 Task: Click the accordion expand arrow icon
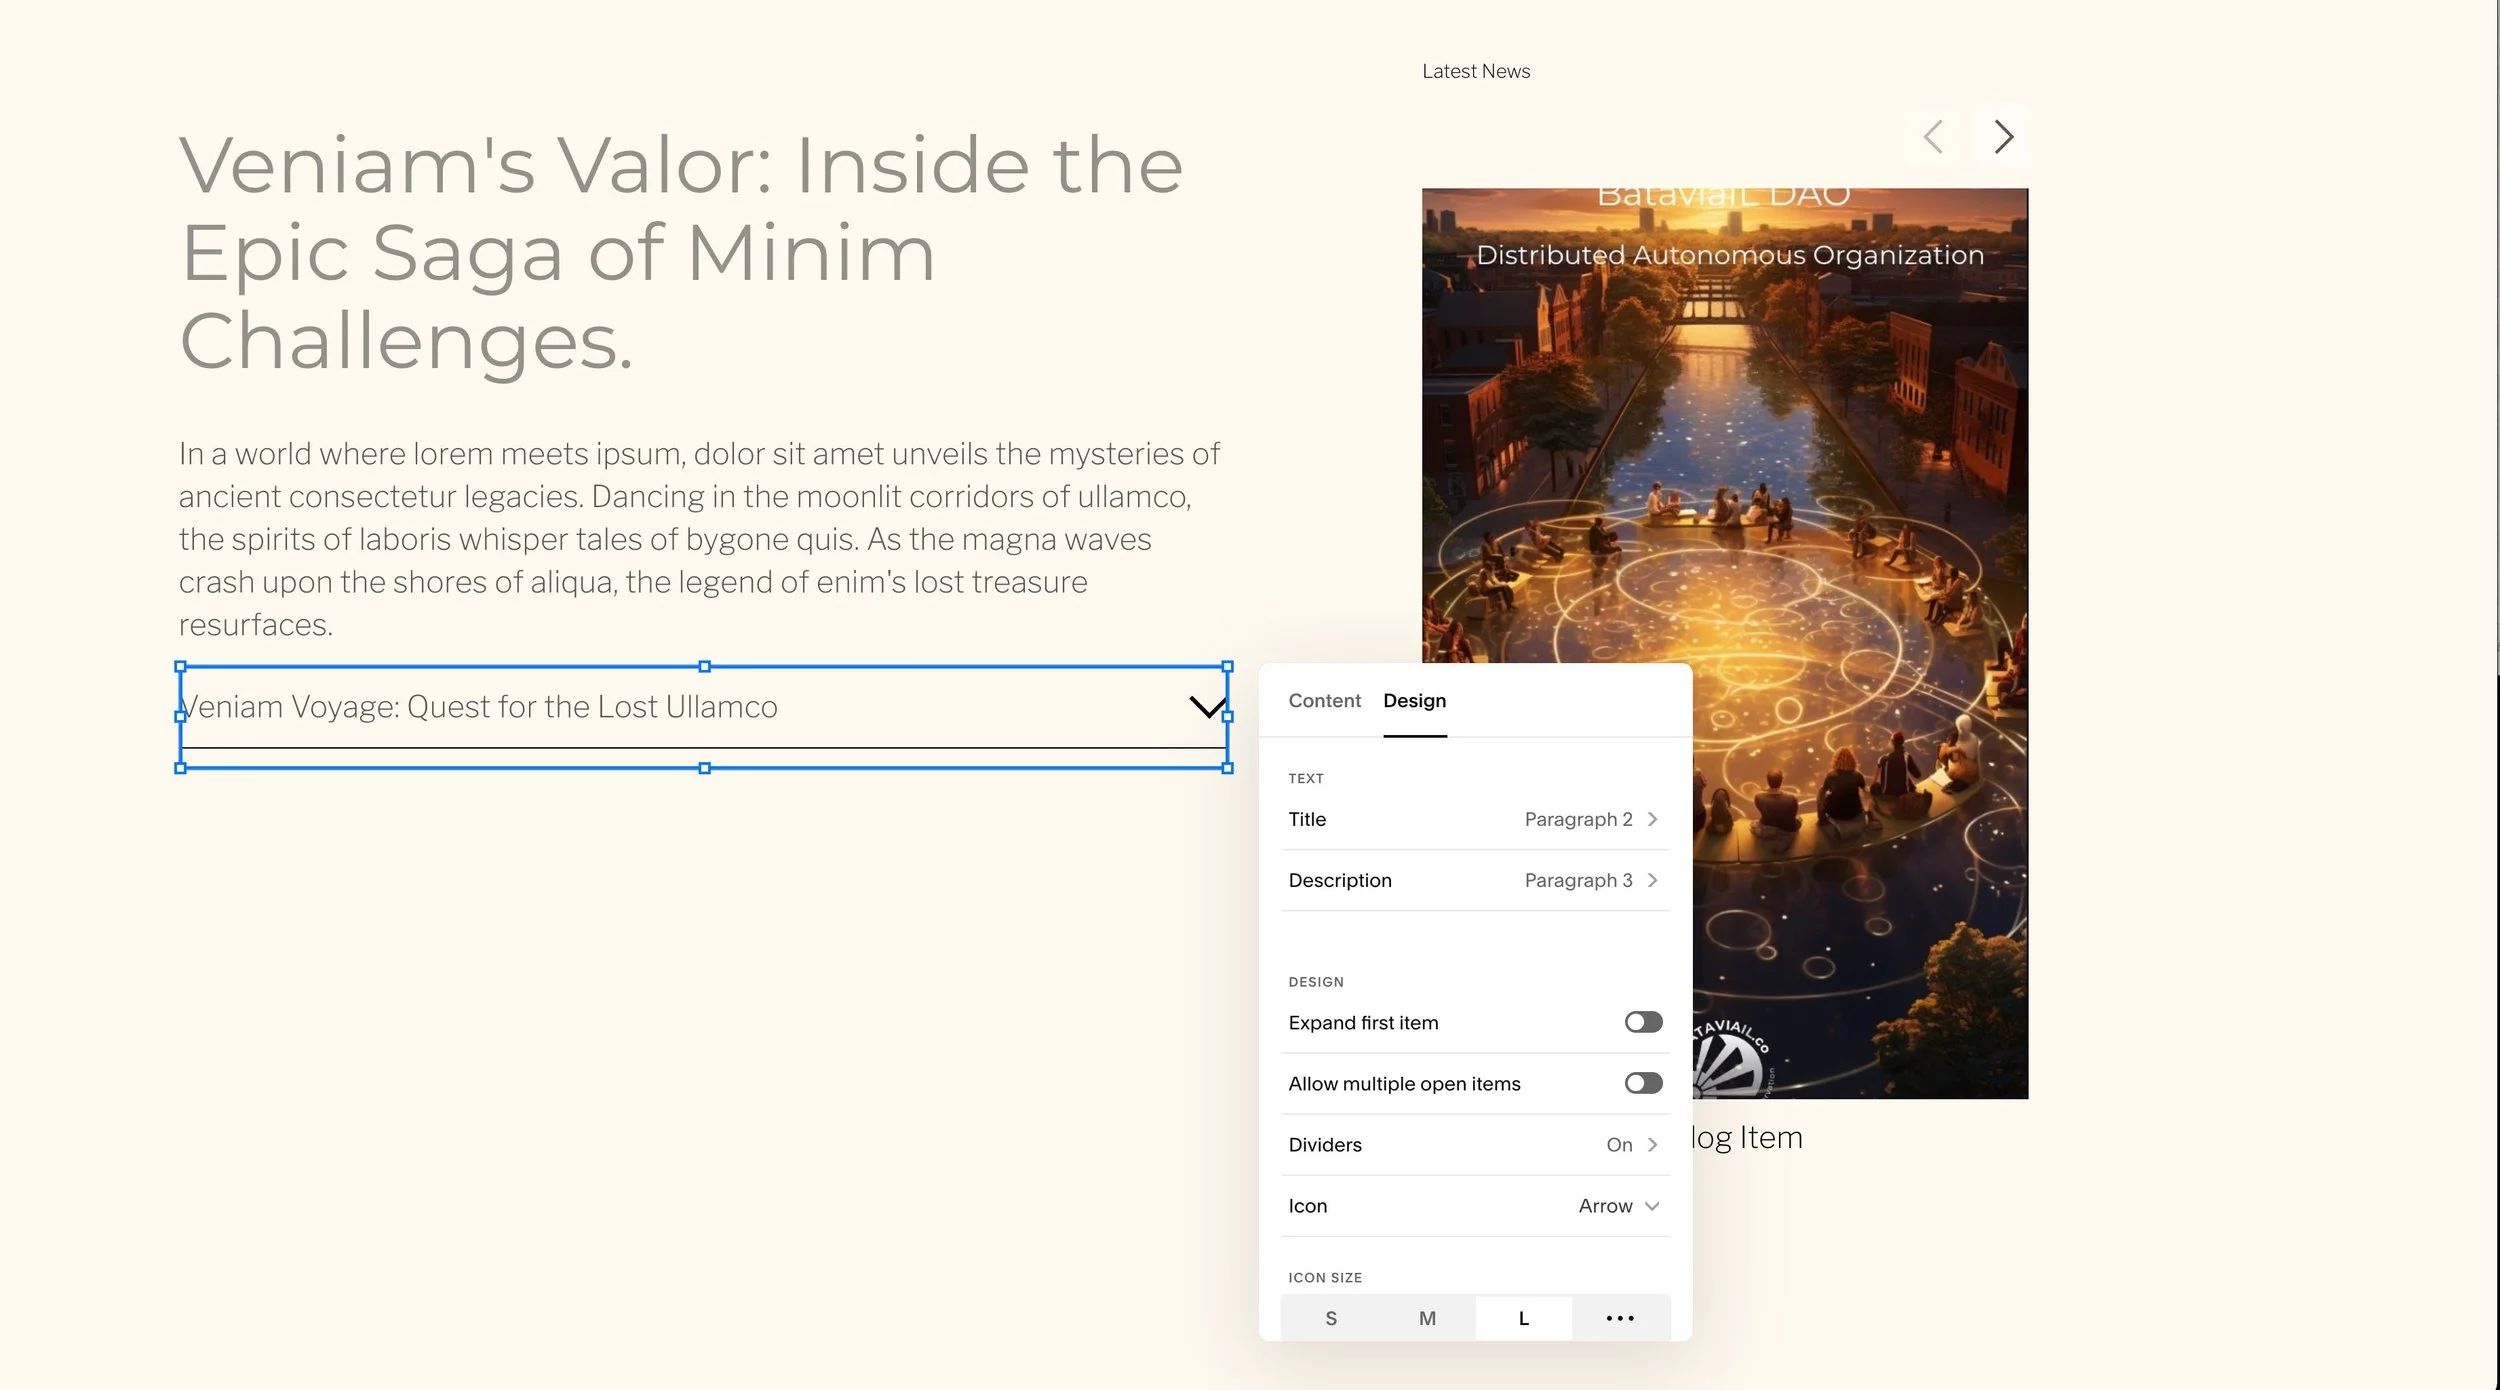(1207, 707)
